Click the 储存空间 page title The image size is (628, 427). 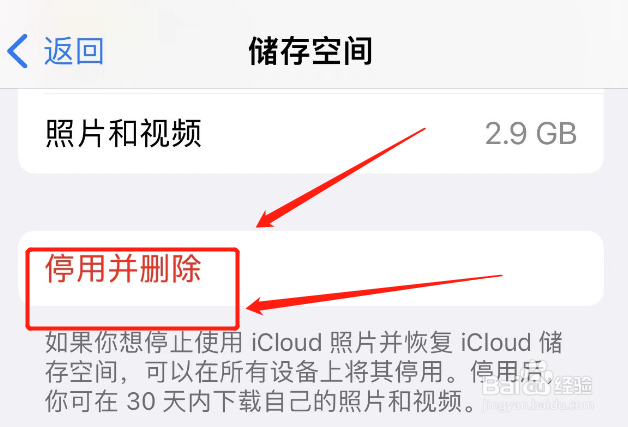(311, 51)
